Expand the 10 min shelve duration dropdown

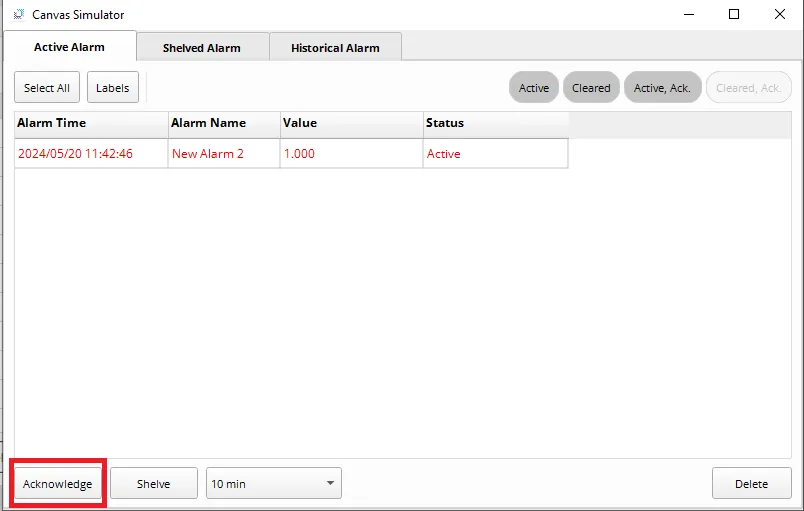click(273, 484)
